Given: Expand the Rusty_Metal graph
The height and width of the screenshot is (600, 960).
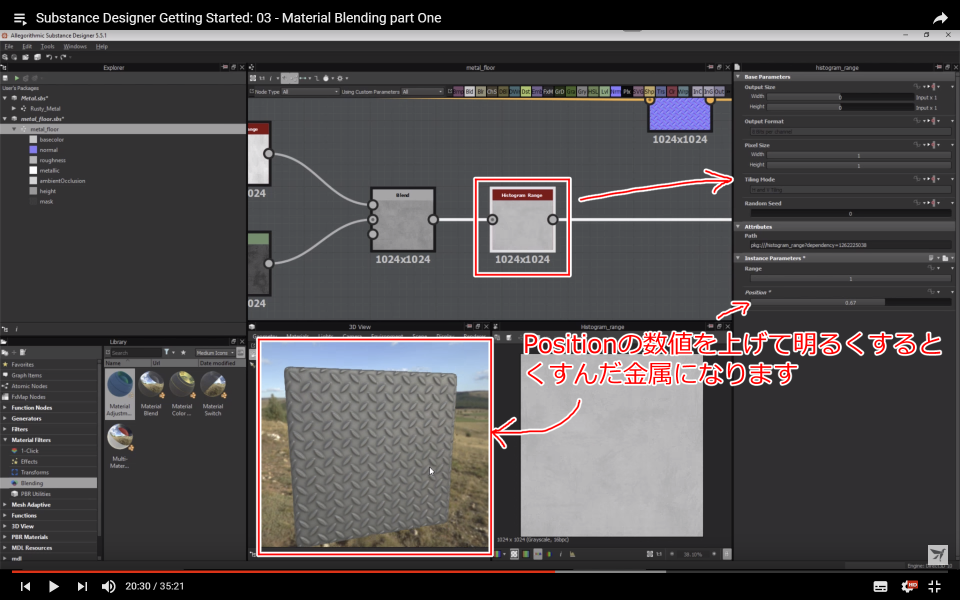Looking at the screenshot, I should pos(14,108).
